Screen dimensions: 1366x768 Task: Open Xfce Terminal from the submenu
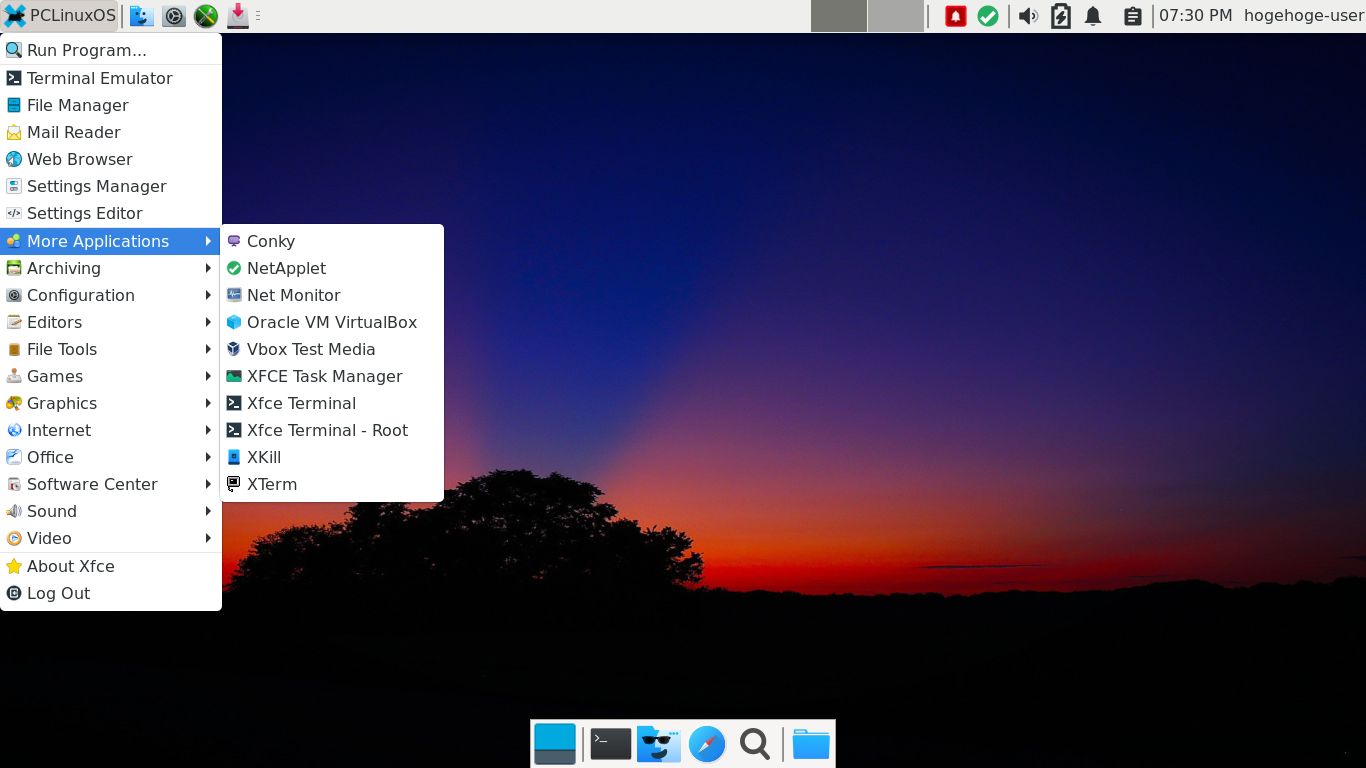click(332, 403)
